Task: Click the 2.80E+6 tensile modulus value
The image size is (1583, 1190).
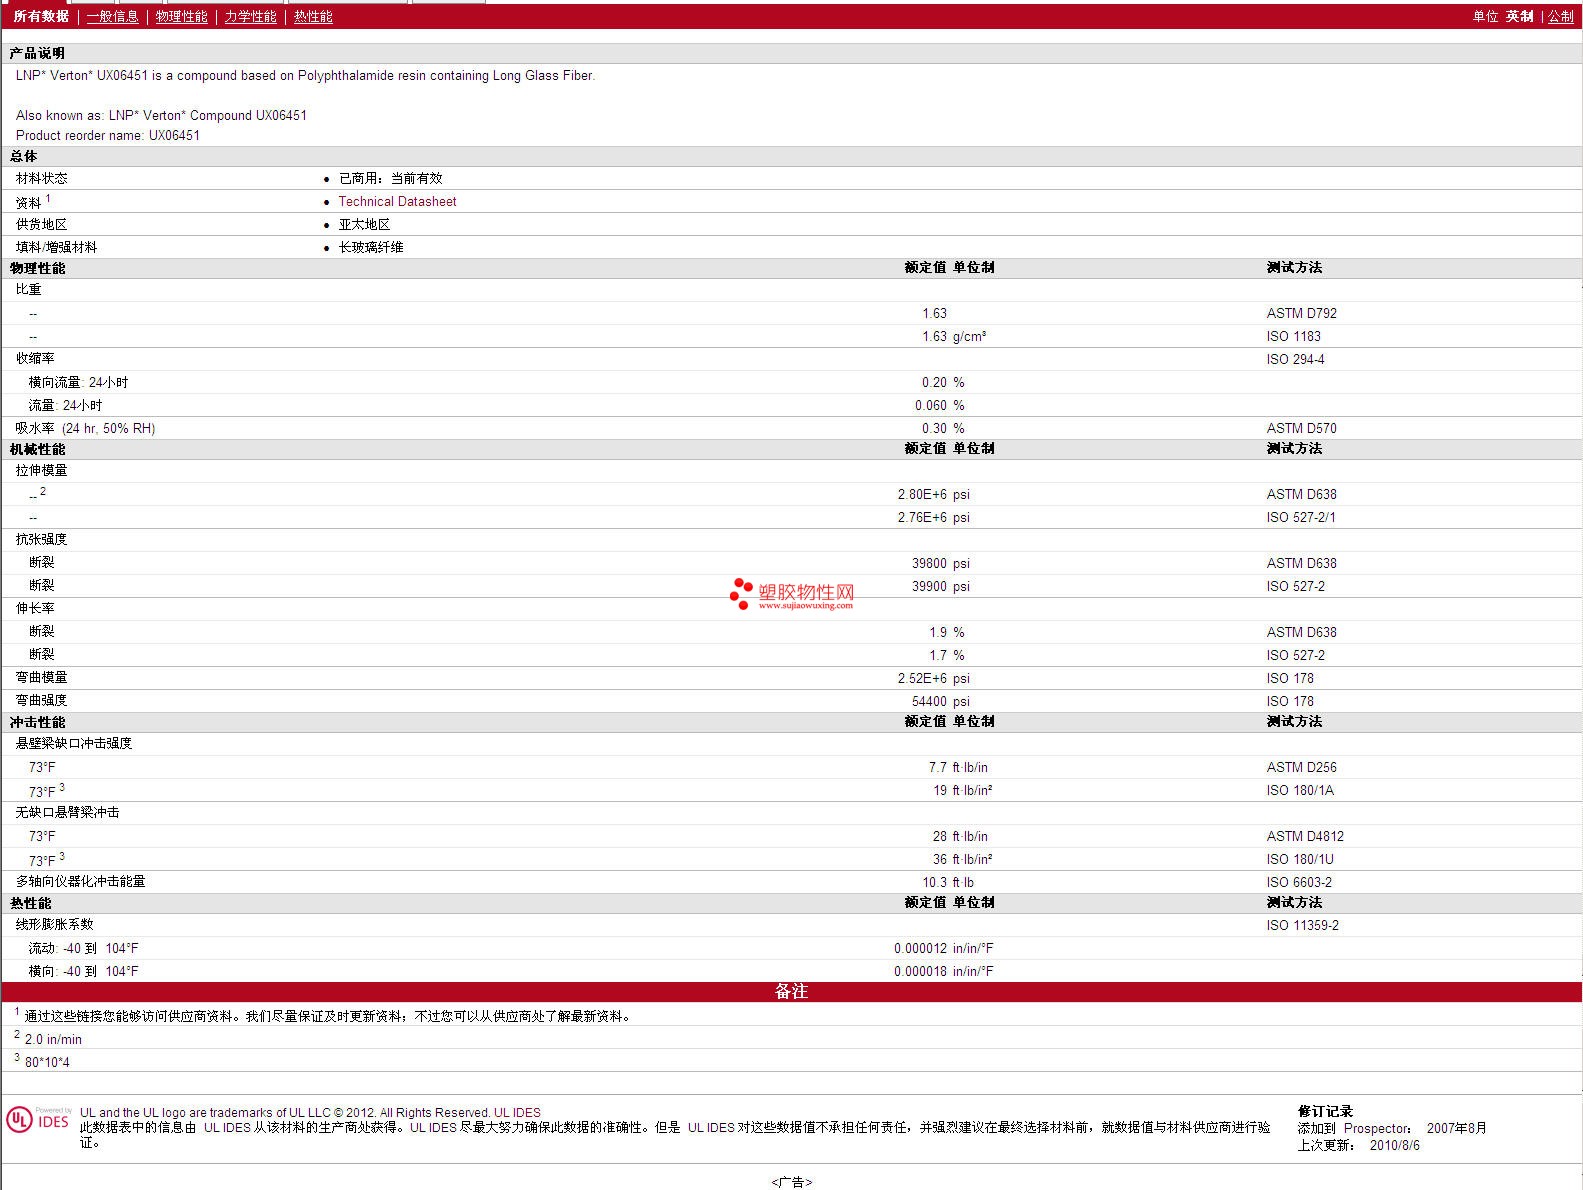Action: click(x=922, y=495)
